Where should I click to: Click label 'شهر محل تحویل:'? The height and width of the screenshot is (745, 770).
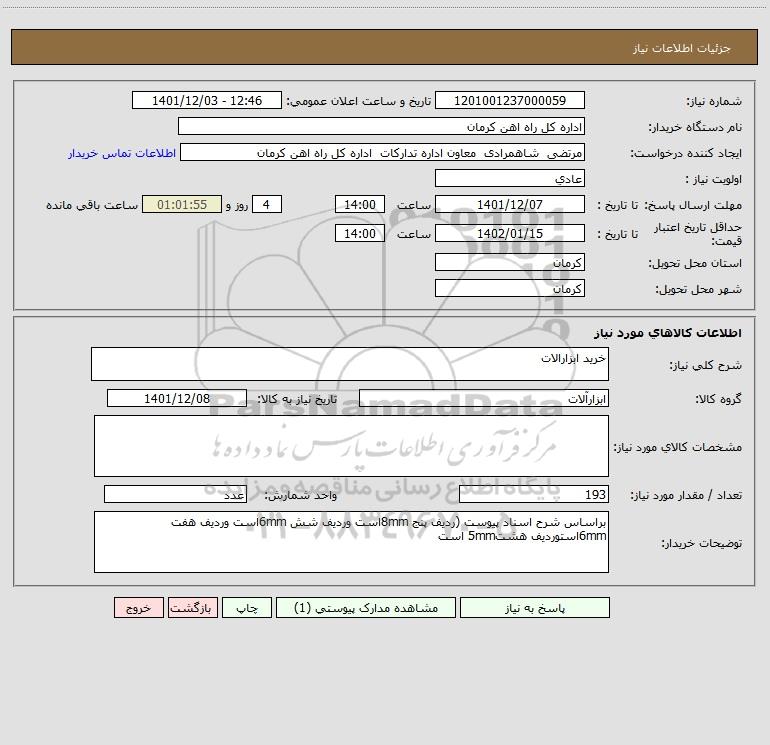coord(699,290)
